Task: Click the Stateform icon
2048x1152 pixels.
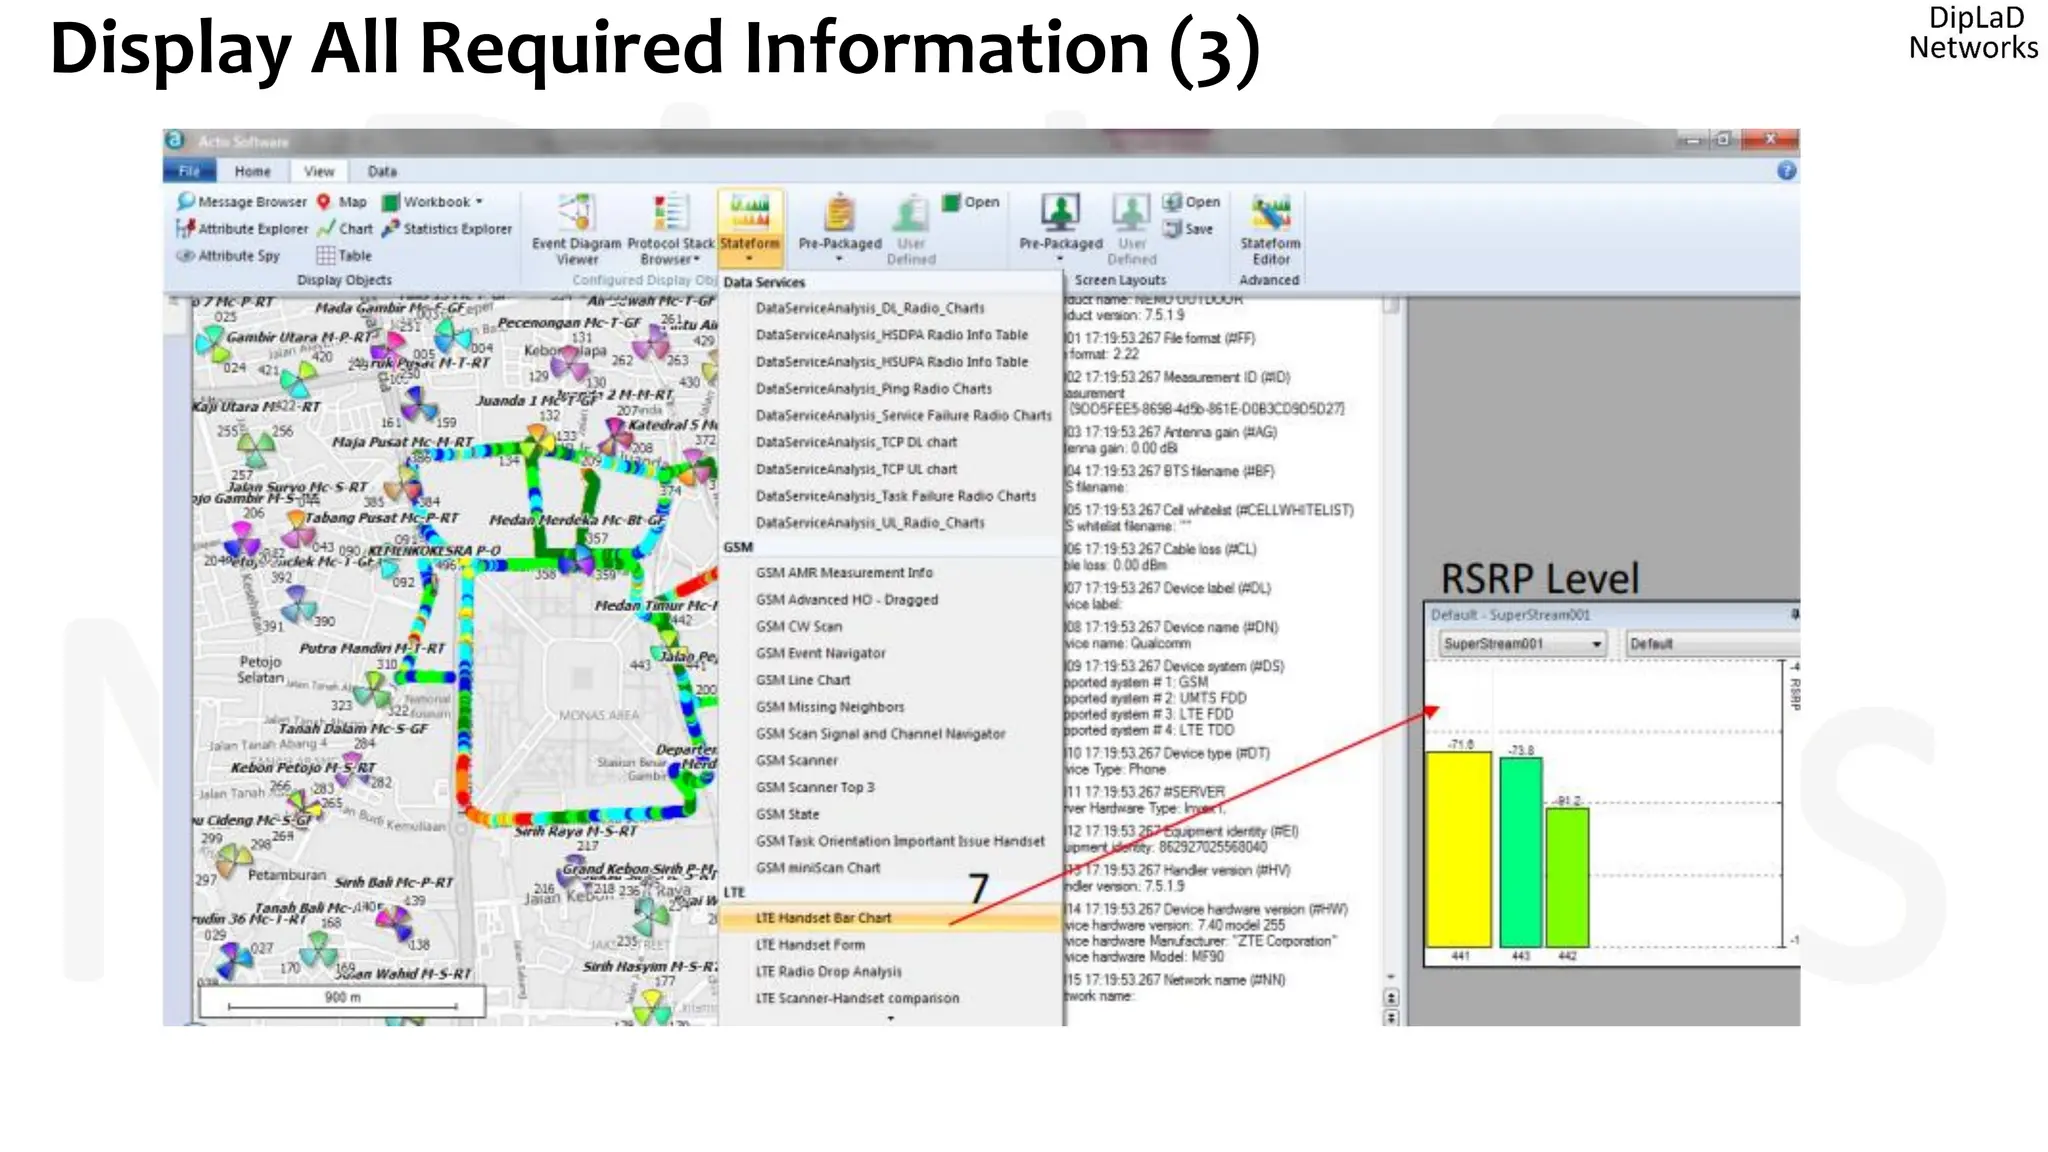Action: (x=750, y=212)
